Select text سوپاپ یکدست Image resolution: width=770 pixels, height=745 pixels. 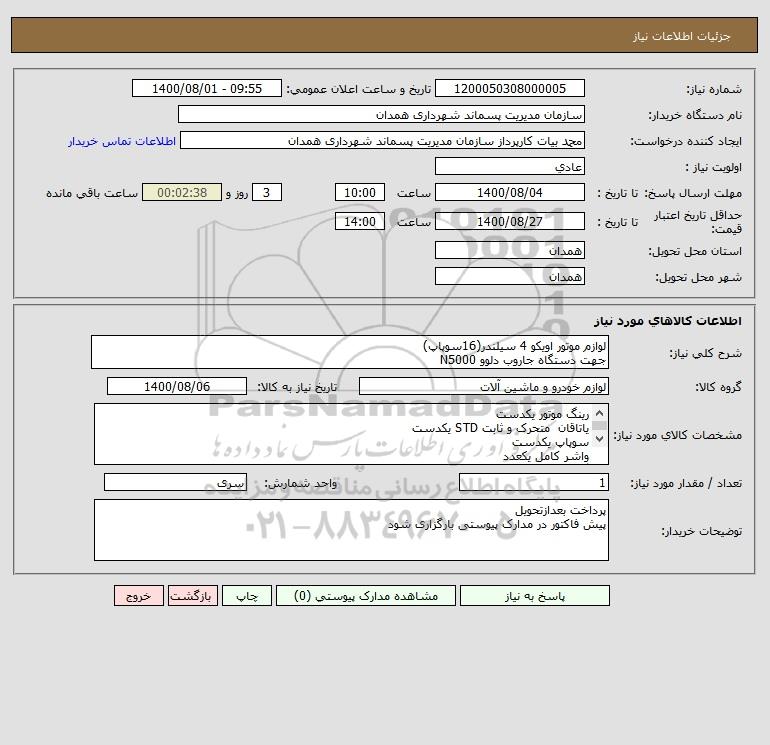(550, 442)
